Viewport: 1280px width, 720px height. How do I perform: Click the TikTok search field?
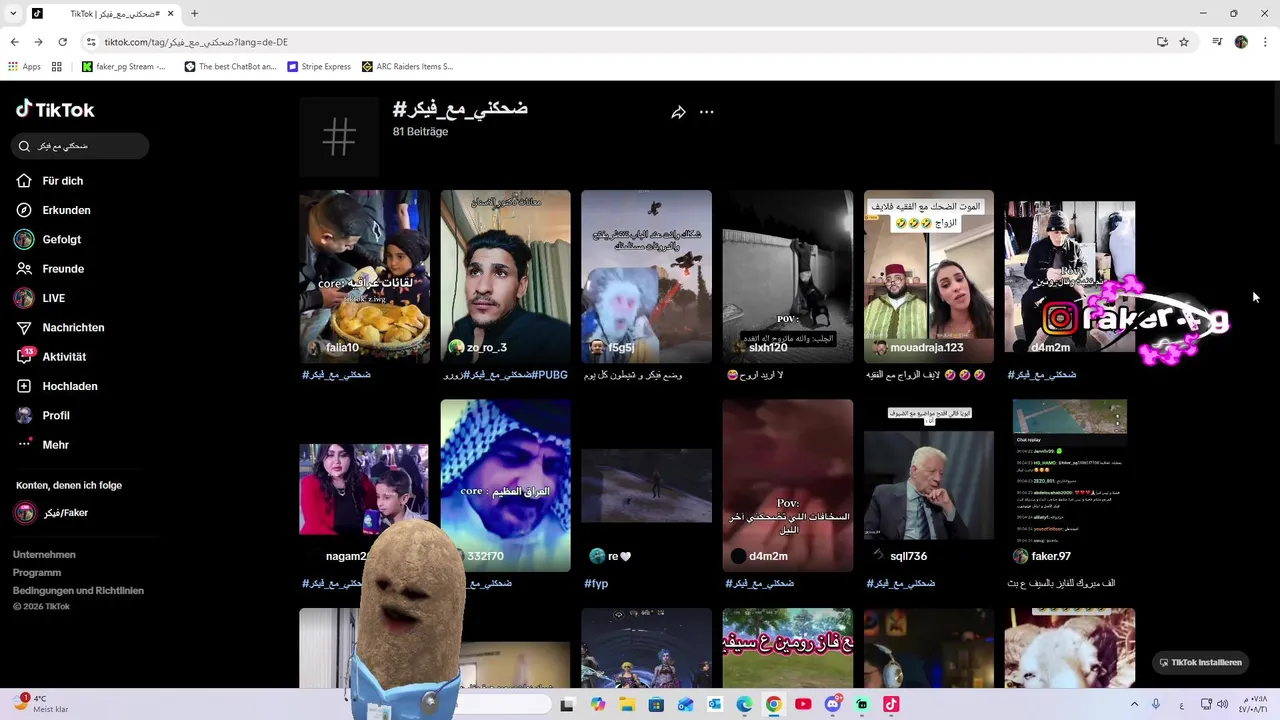pos(81,146)
